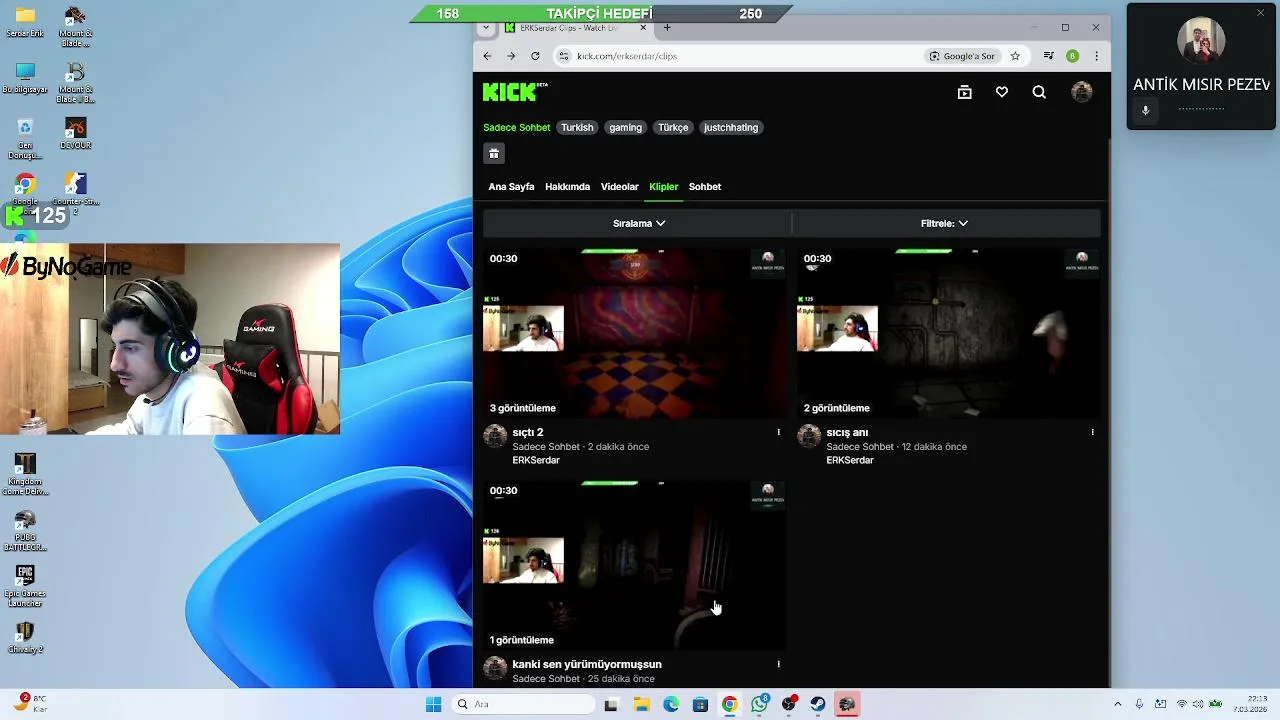The image size is (1280, 720).
Task: Select the Klipler tab
Action: [x=663, y=187]
